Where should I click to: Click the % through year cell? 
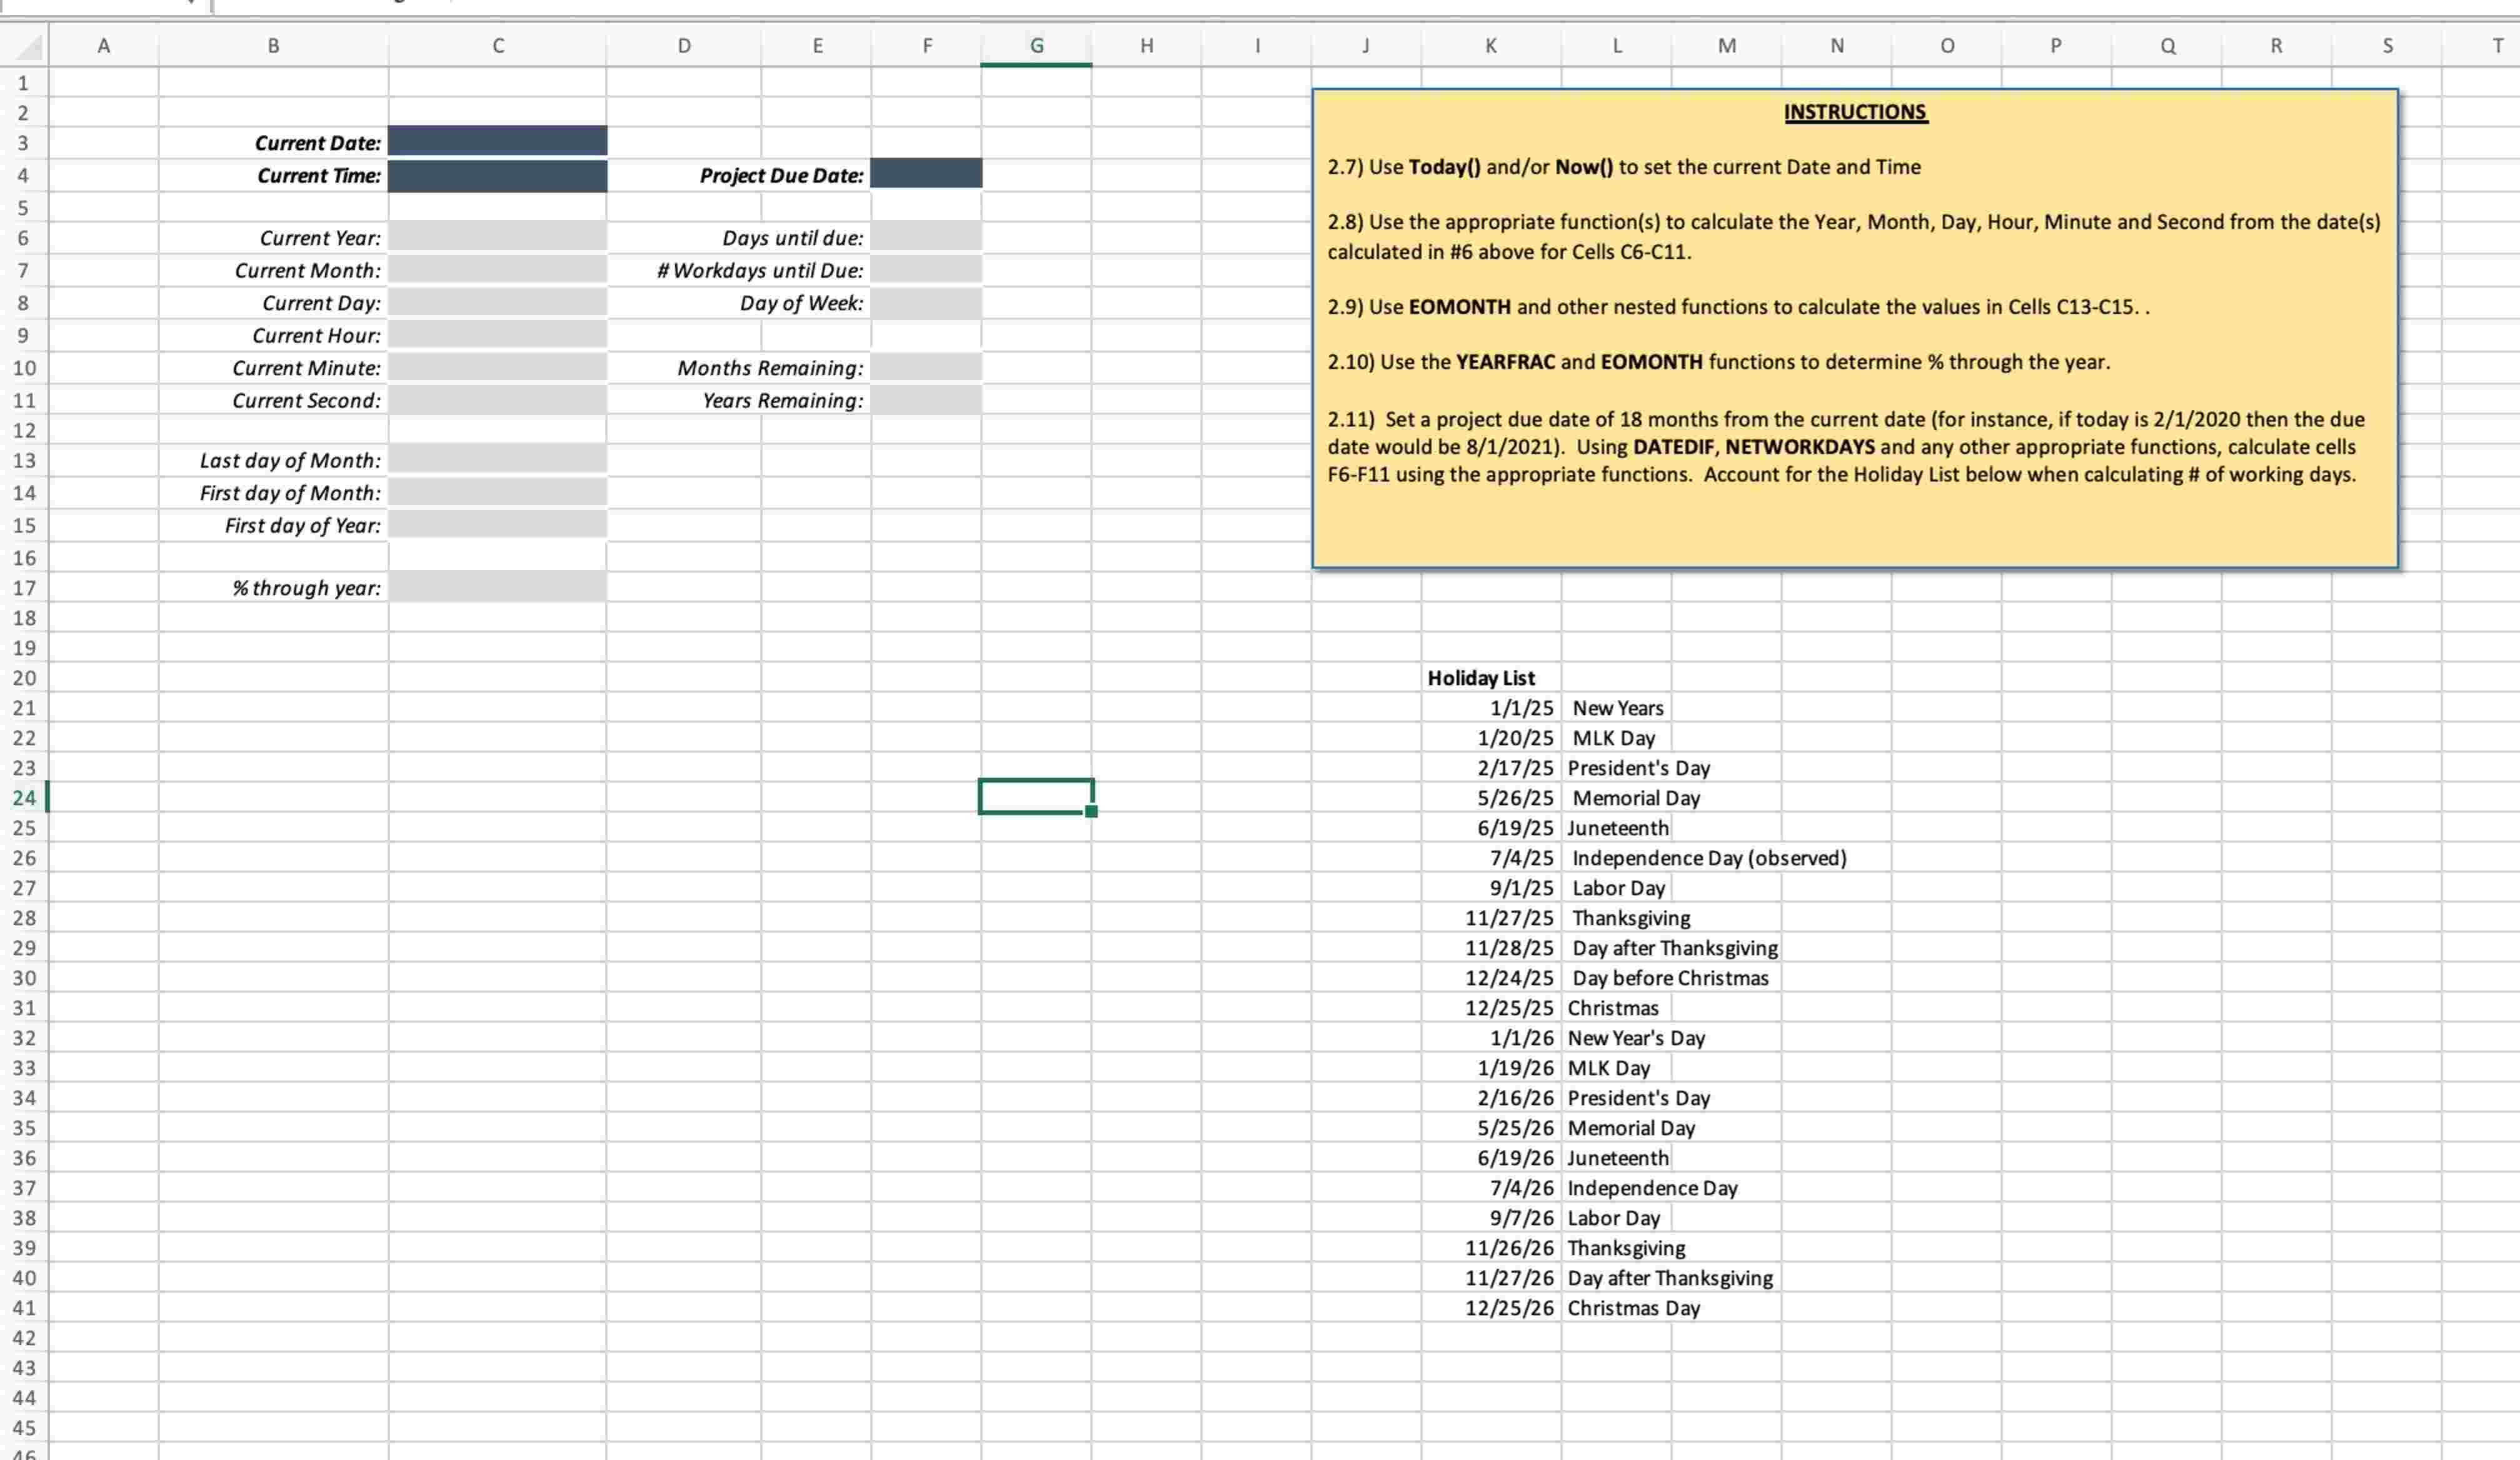click(497, 588)
